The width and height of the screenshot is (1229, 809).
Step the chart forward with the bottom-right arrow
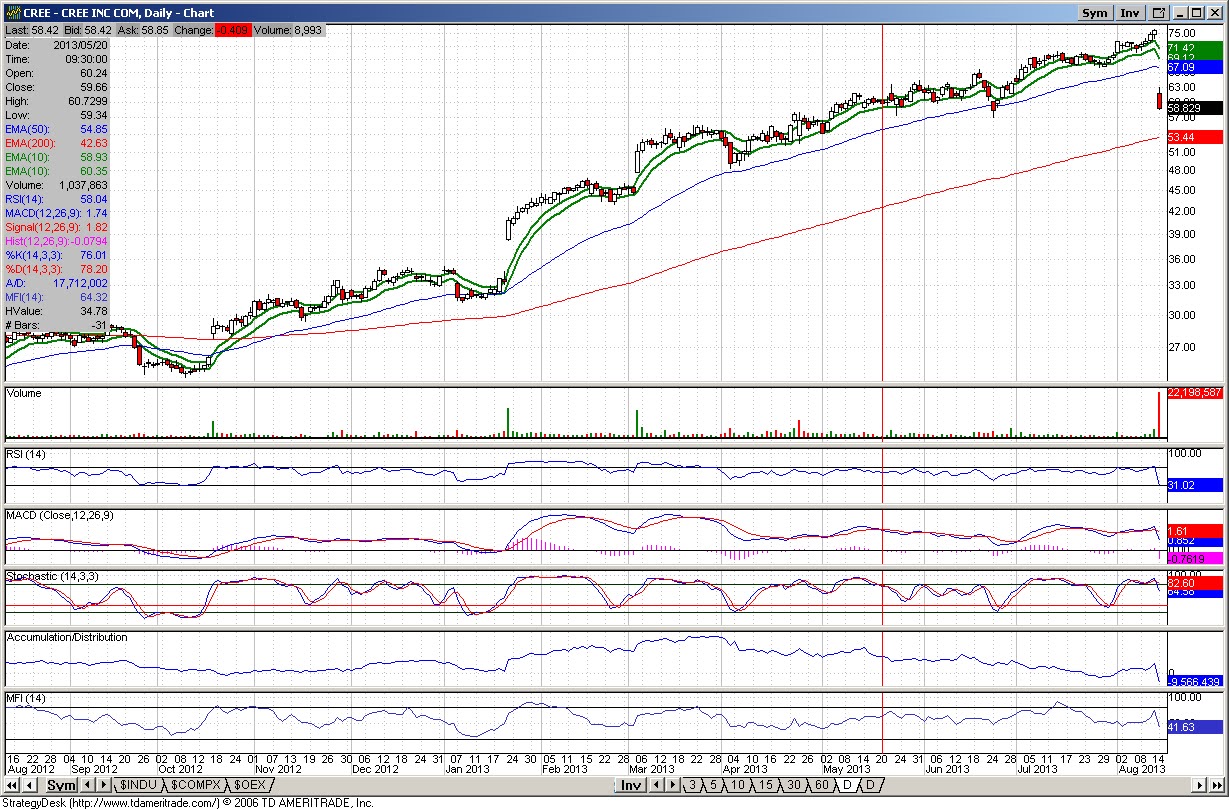(x=1199, y=785)
